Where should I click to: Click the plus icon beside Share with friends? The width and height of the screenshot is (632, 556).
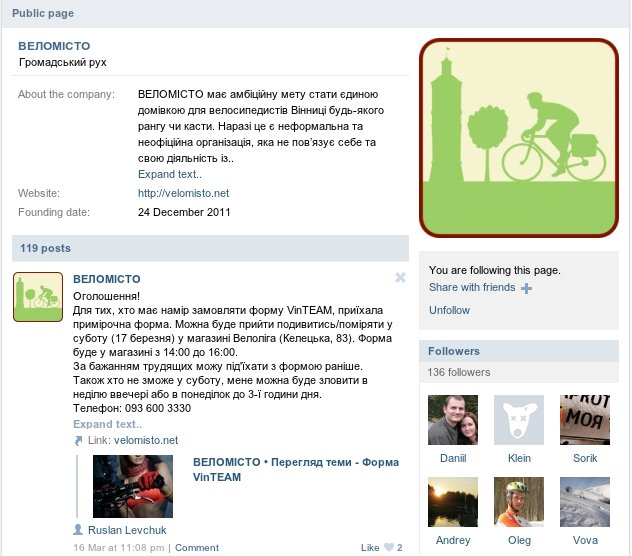(x=526, y=288)
